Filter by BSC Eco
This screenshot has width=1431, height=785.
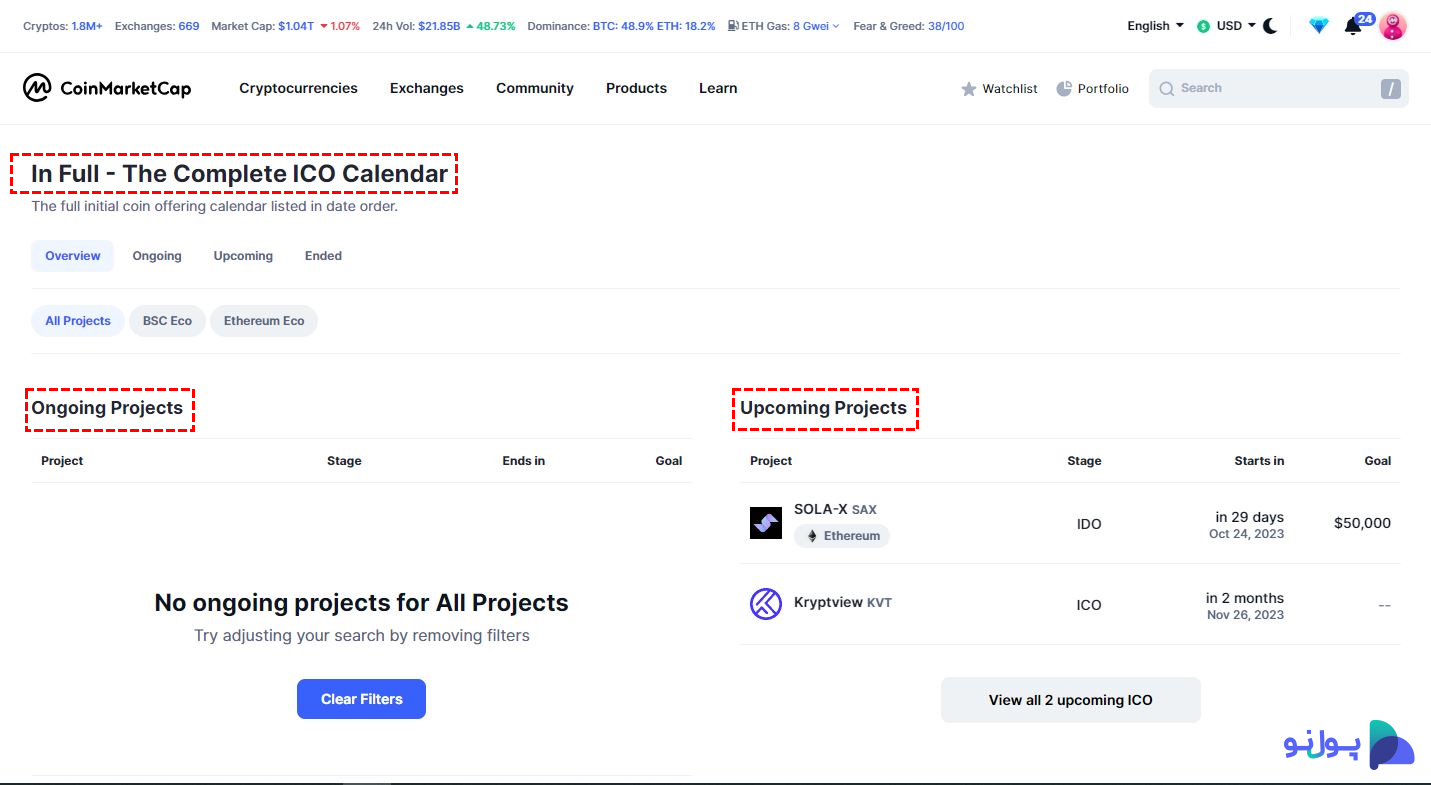tap(167, 321)
